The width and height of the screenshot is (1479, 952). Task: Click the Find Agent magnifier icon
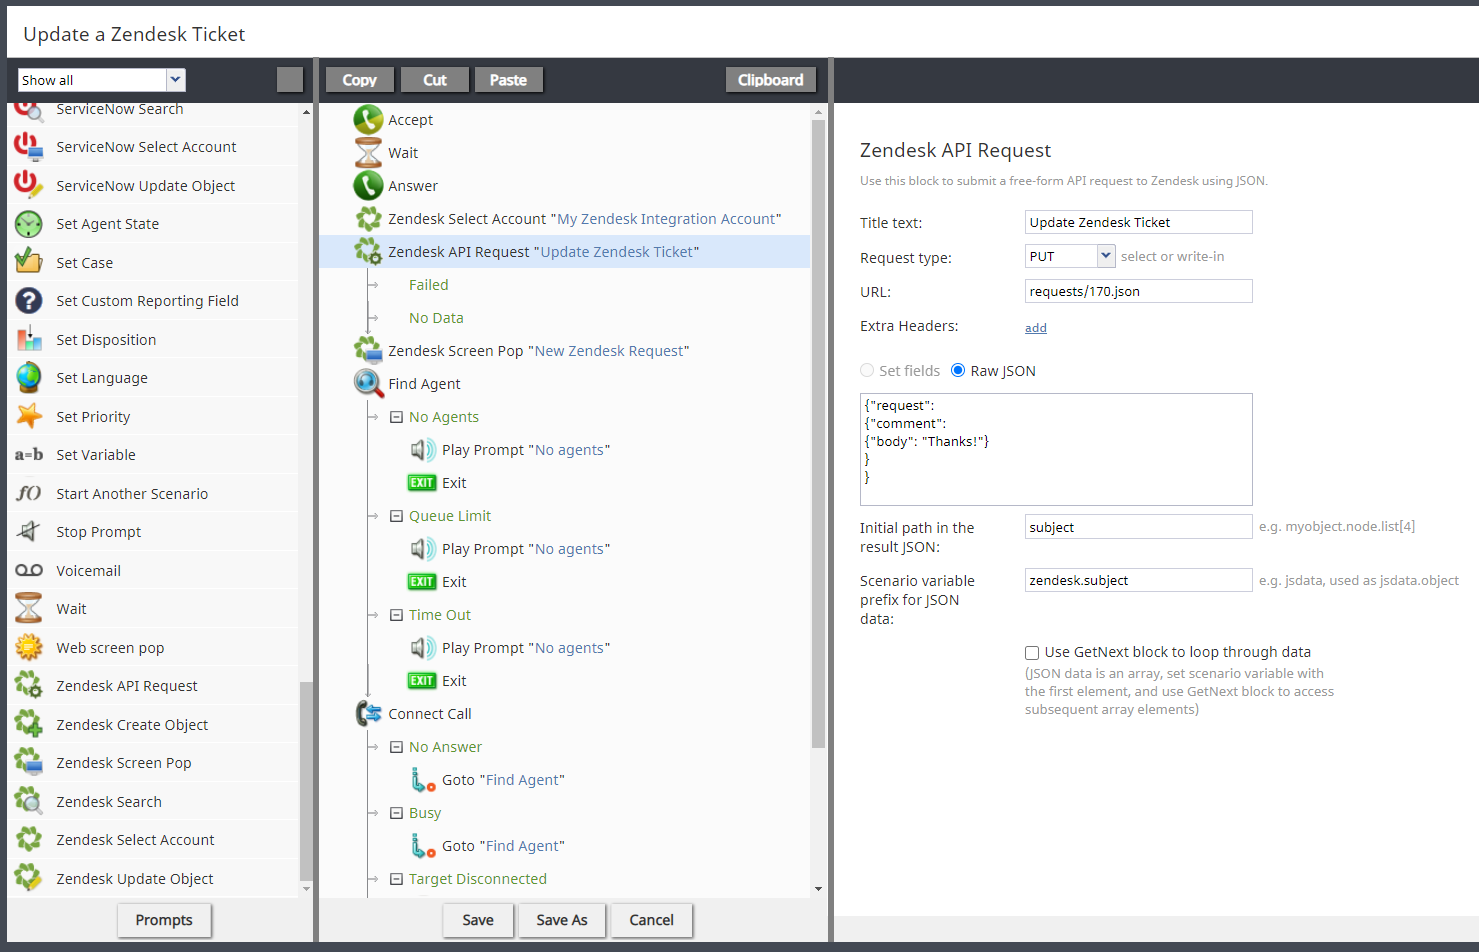[368, 384]
